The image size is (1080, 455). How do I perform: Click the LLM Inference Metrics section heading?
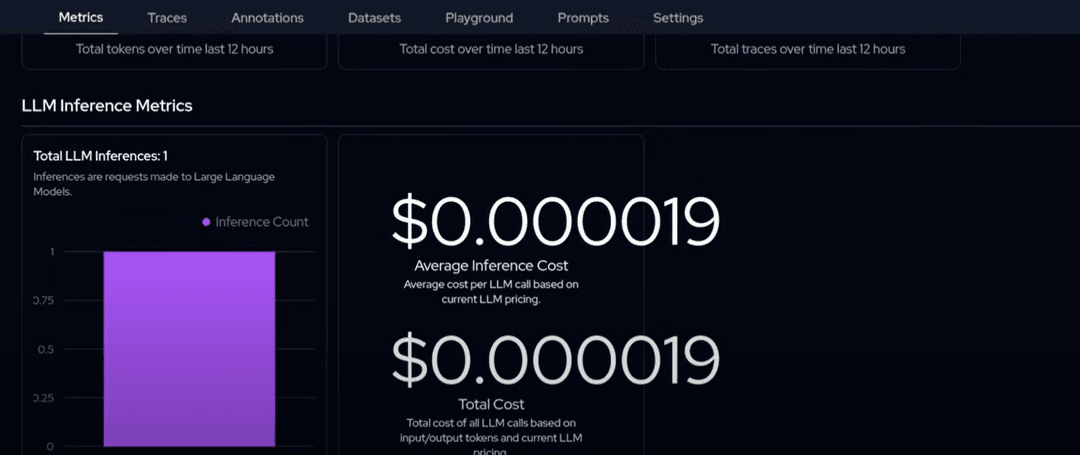coord(107,105)
